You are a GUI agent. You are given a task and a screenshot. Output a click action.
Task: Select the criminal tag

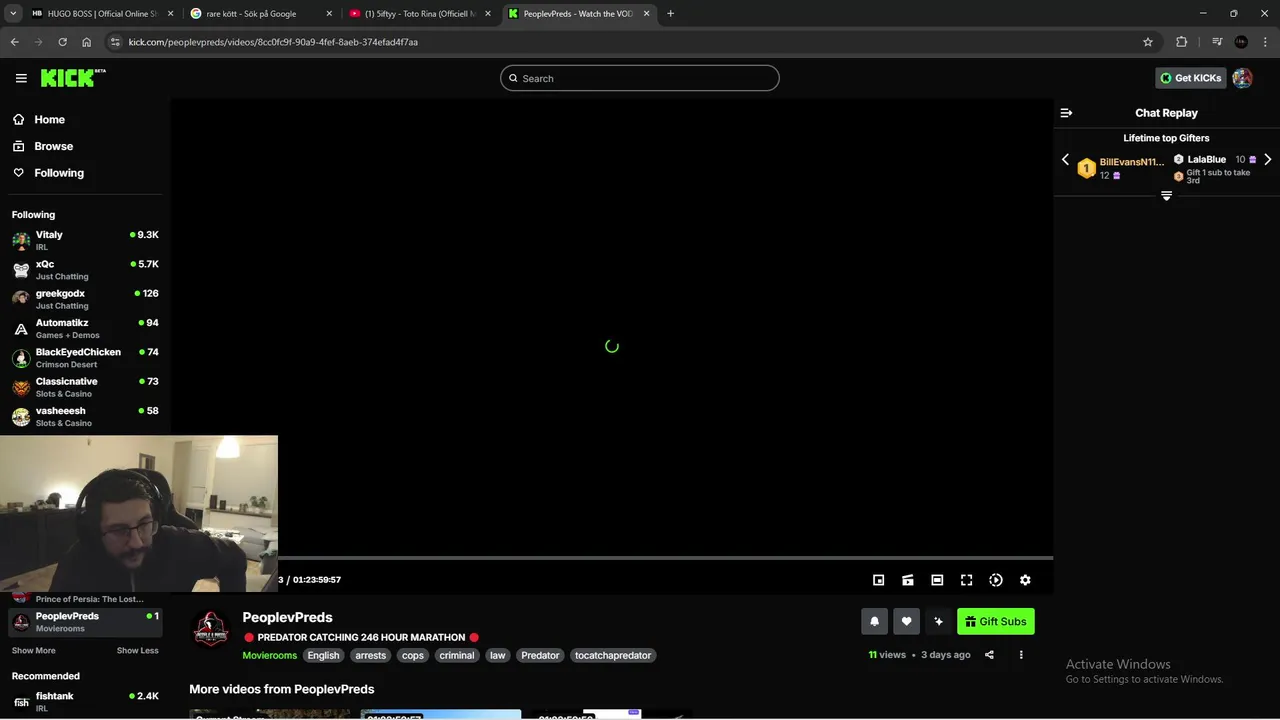click(456, 655)
